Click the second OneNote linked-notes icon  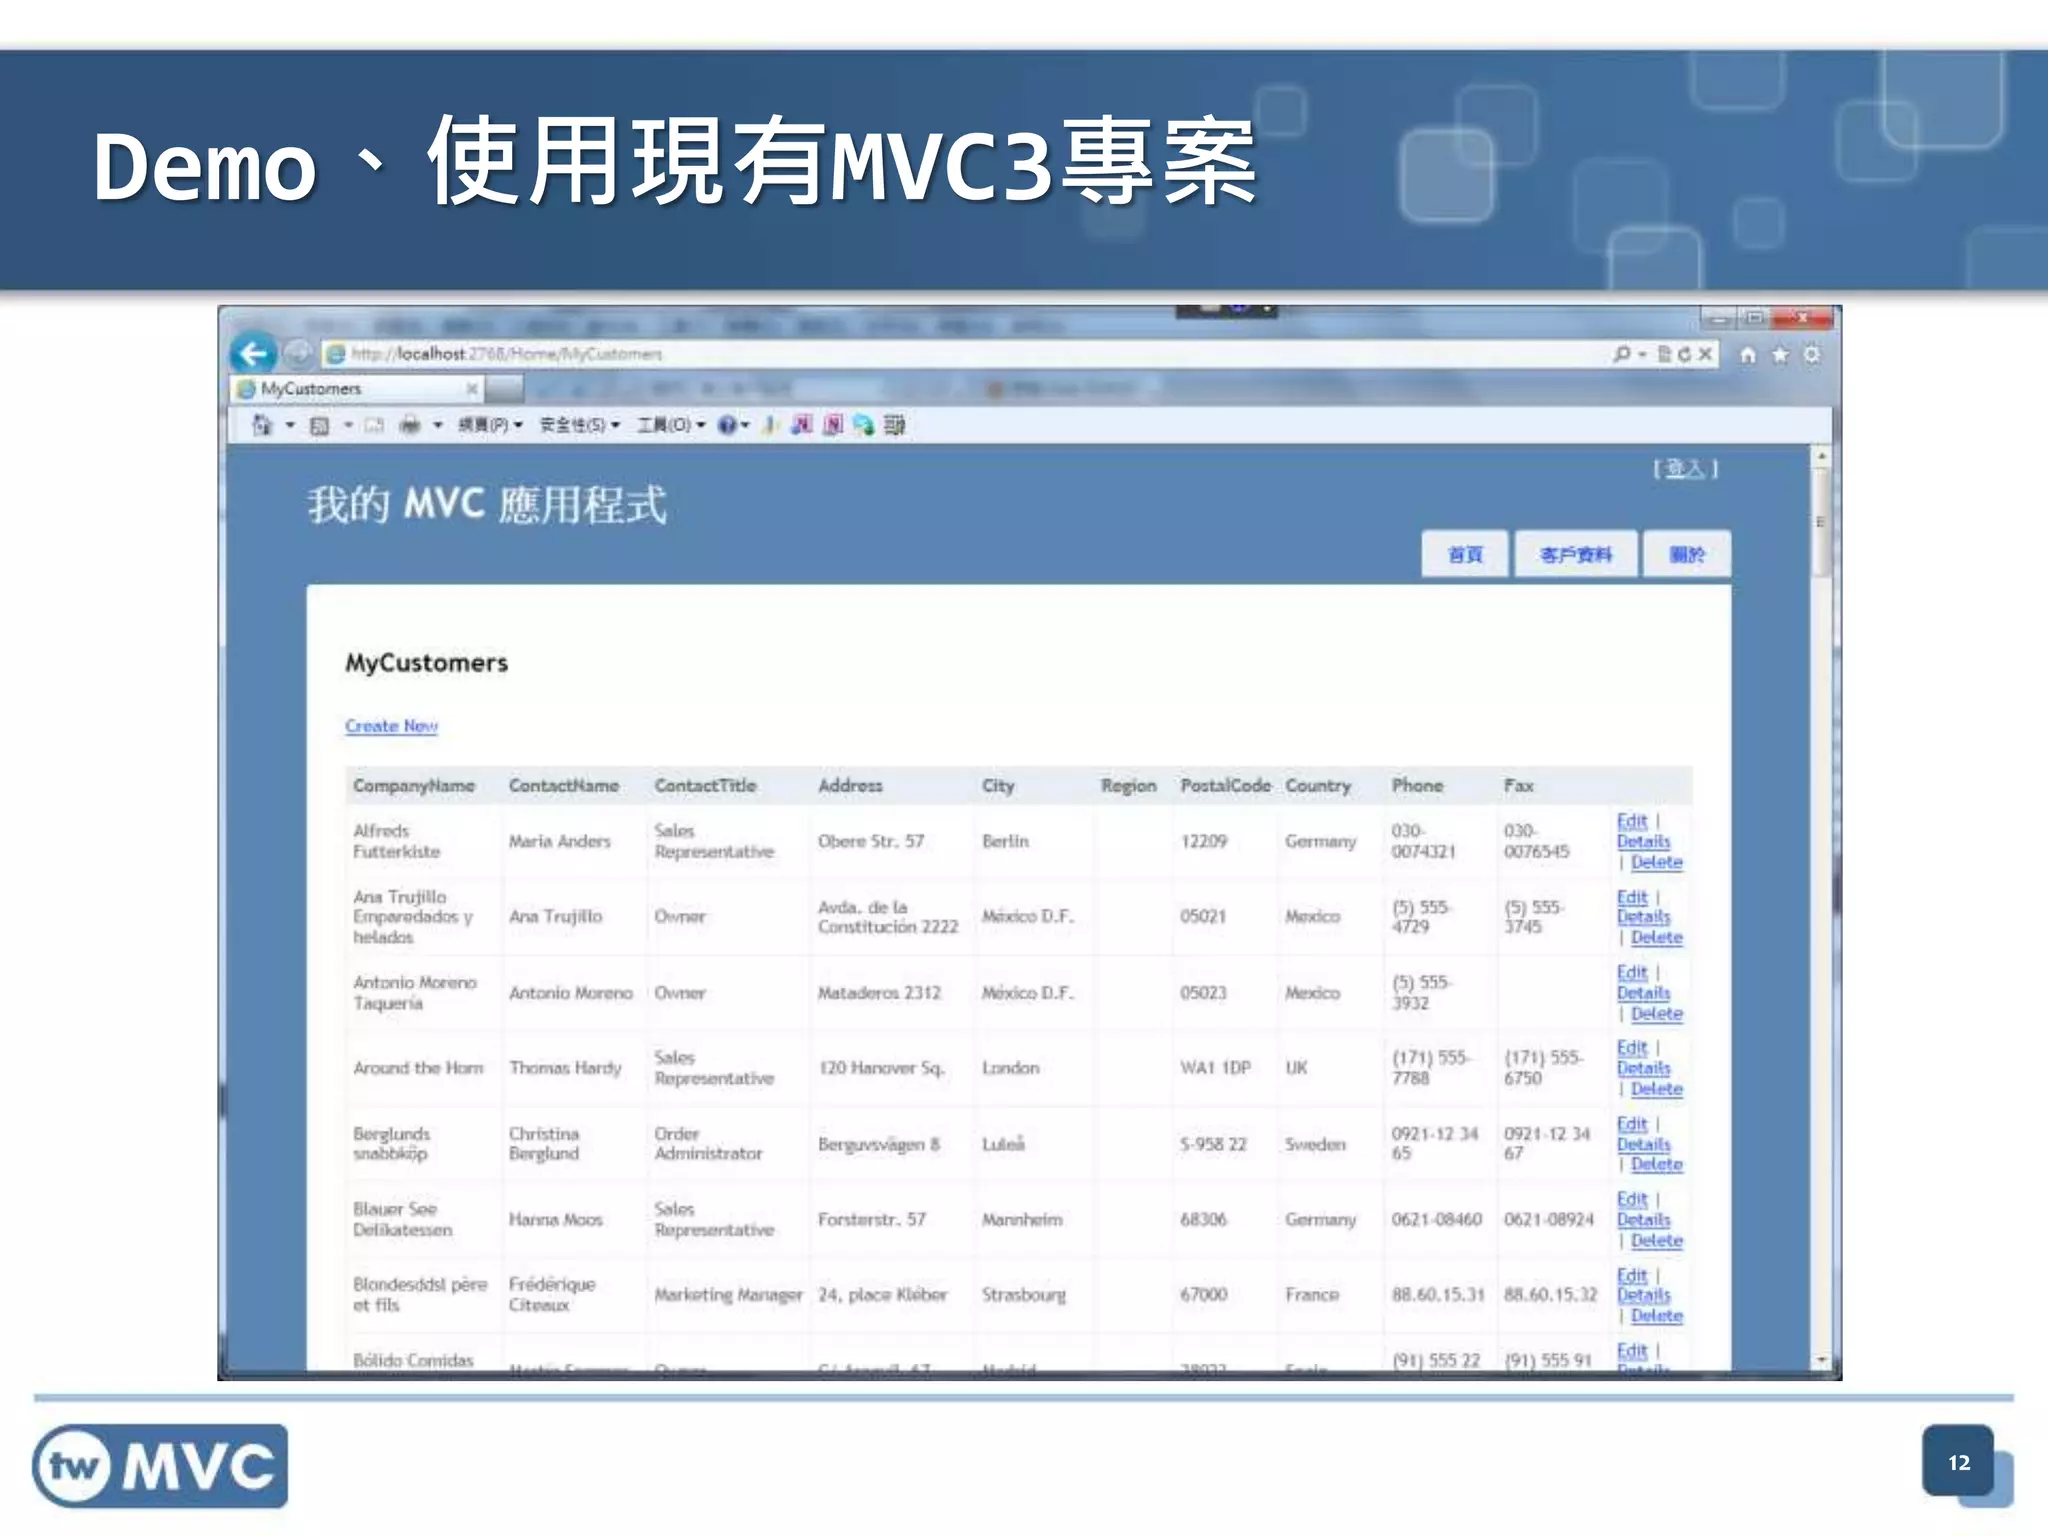[832, 426]
